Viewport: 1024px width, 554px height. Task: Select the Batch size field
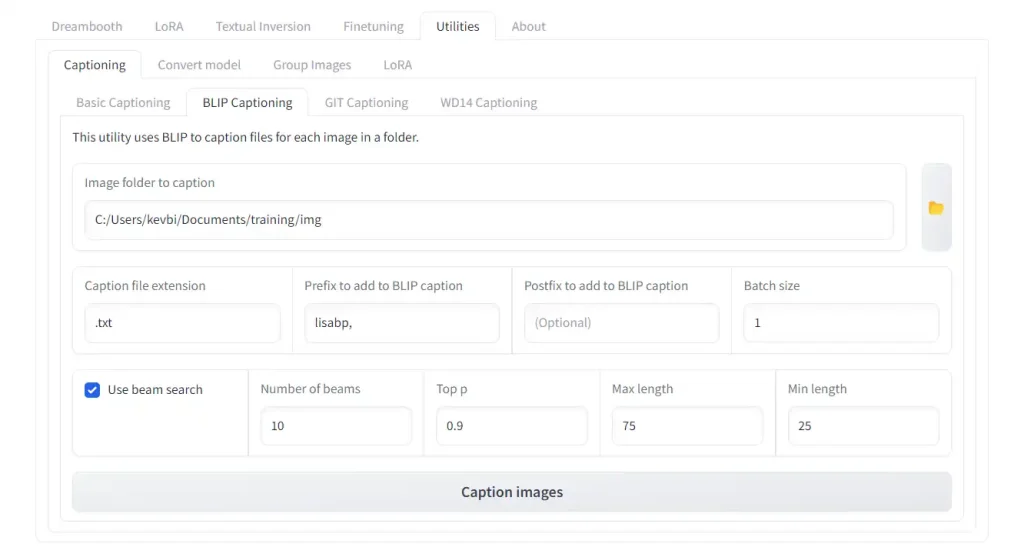840,323
